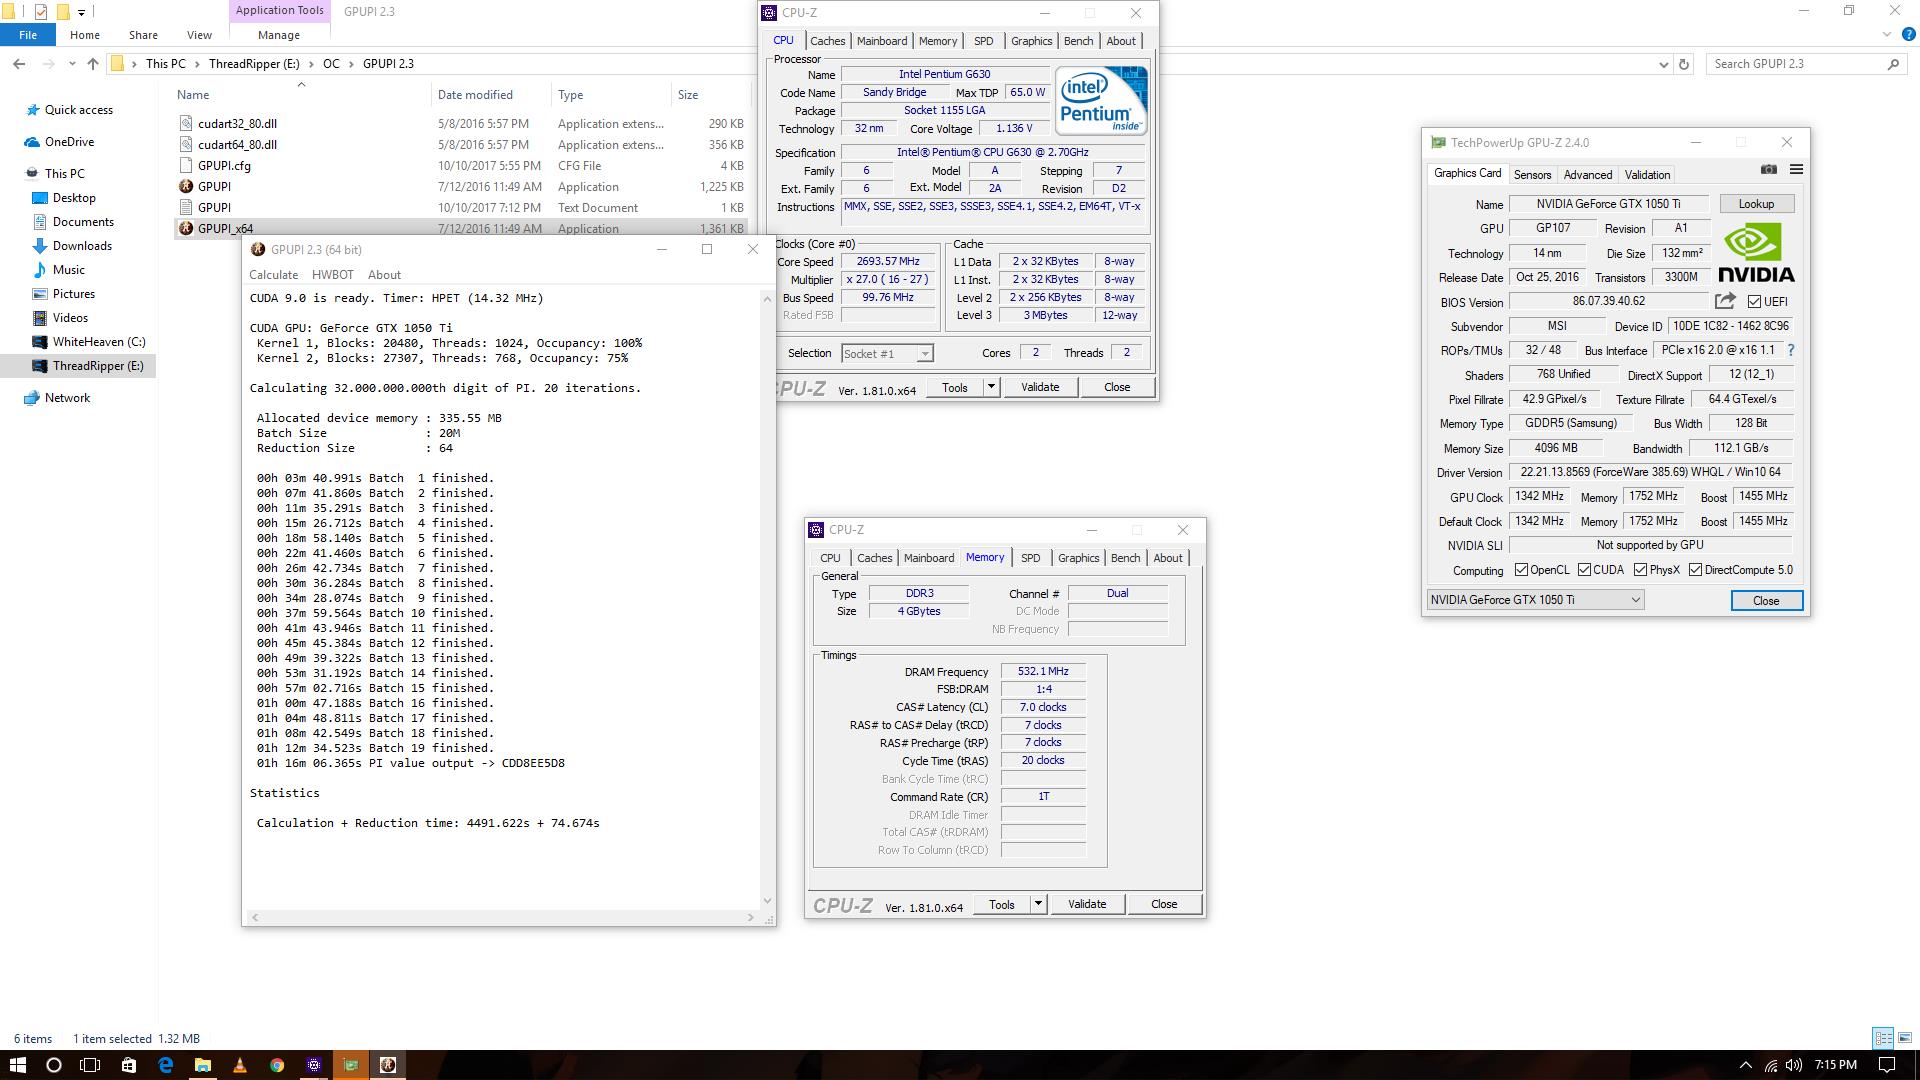This screenshot has height=1080, width=1920.
Task: Click Validate in the CPU-Z CPU window
Action: 1039,387
